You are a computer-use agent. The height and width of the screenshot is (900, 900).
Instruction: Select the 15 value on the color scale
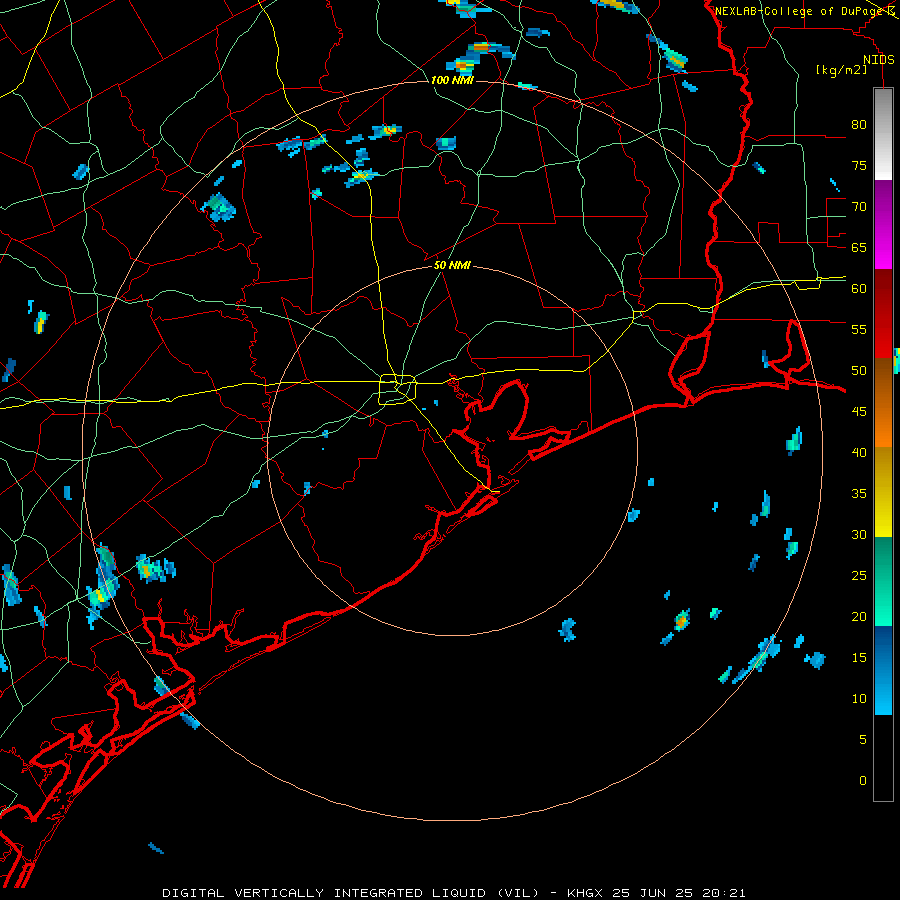pyautogui.click(x=859, y=658)
